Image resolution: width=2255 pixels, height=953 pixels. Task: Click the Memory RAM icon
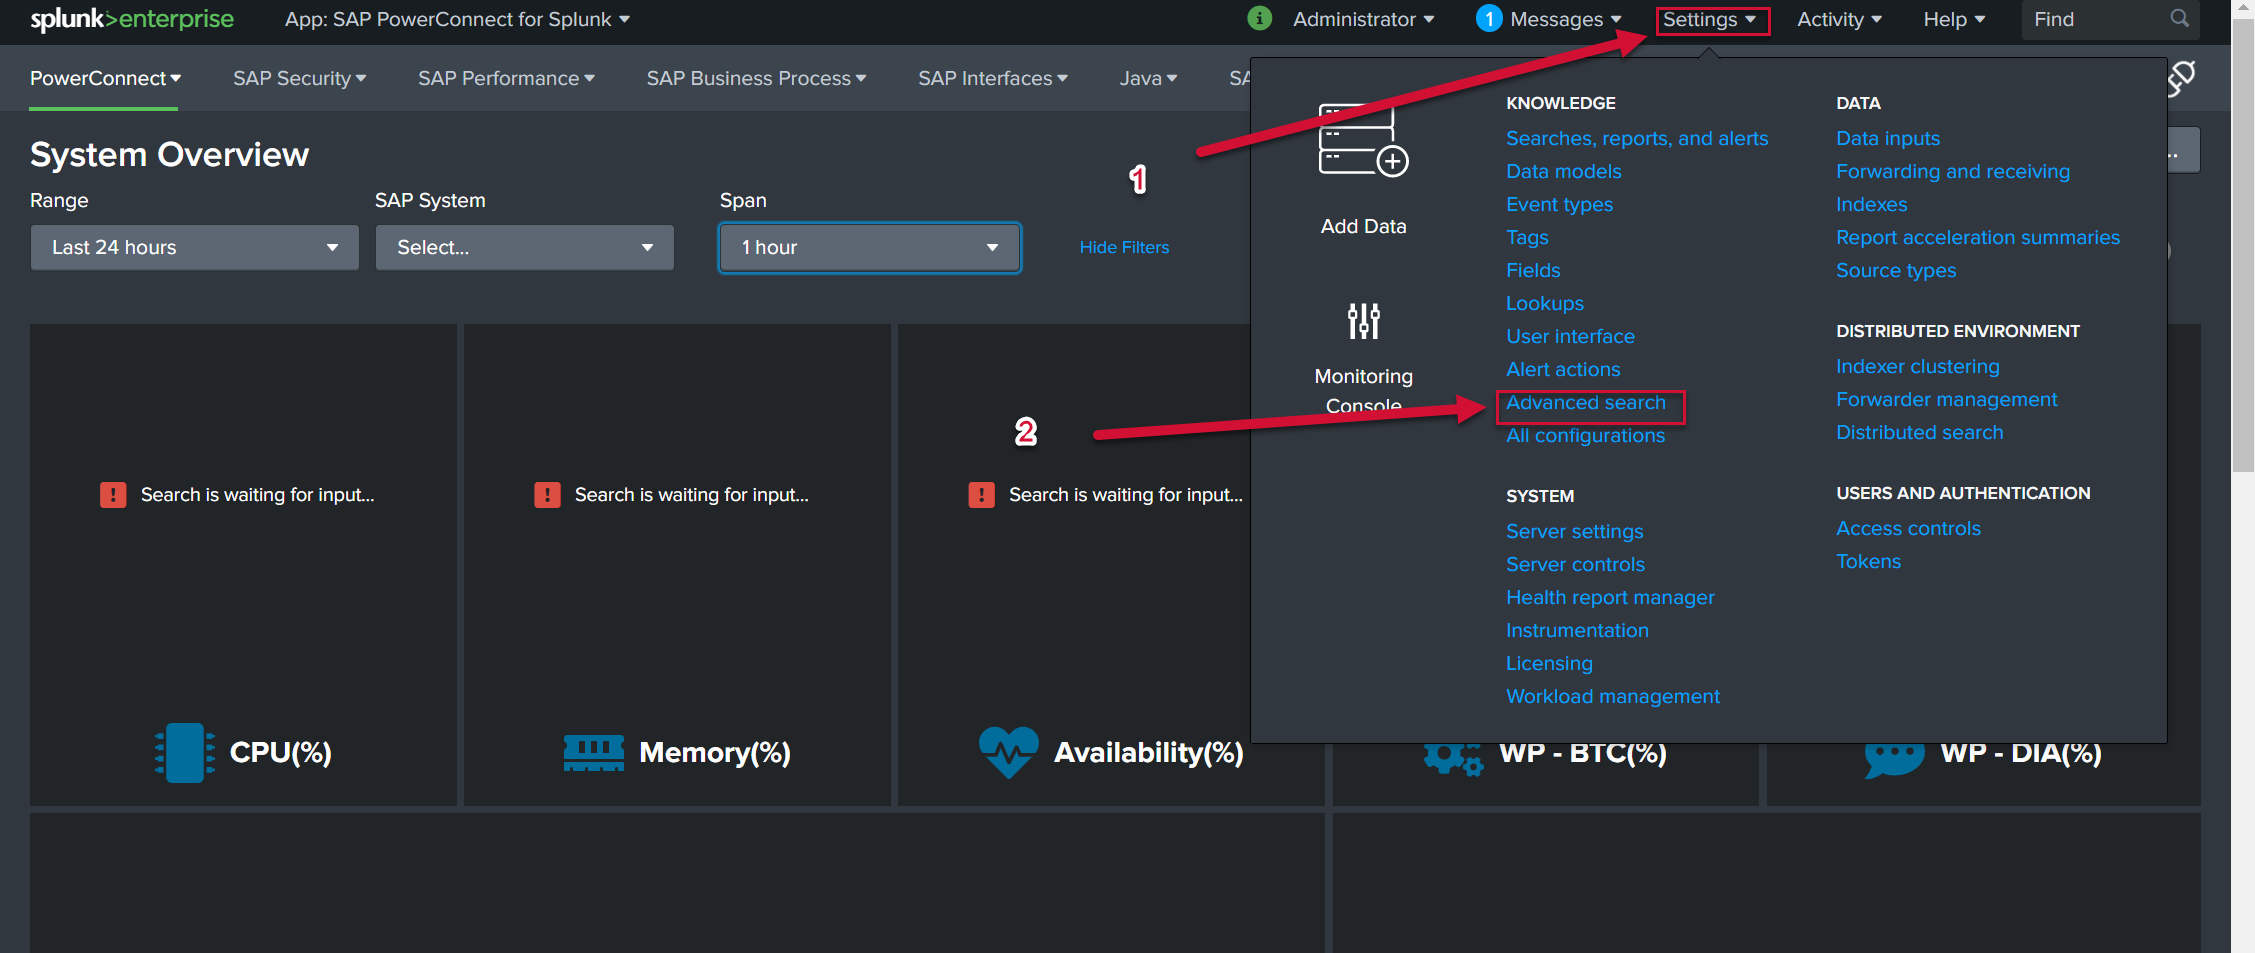[x=593, y=752]
